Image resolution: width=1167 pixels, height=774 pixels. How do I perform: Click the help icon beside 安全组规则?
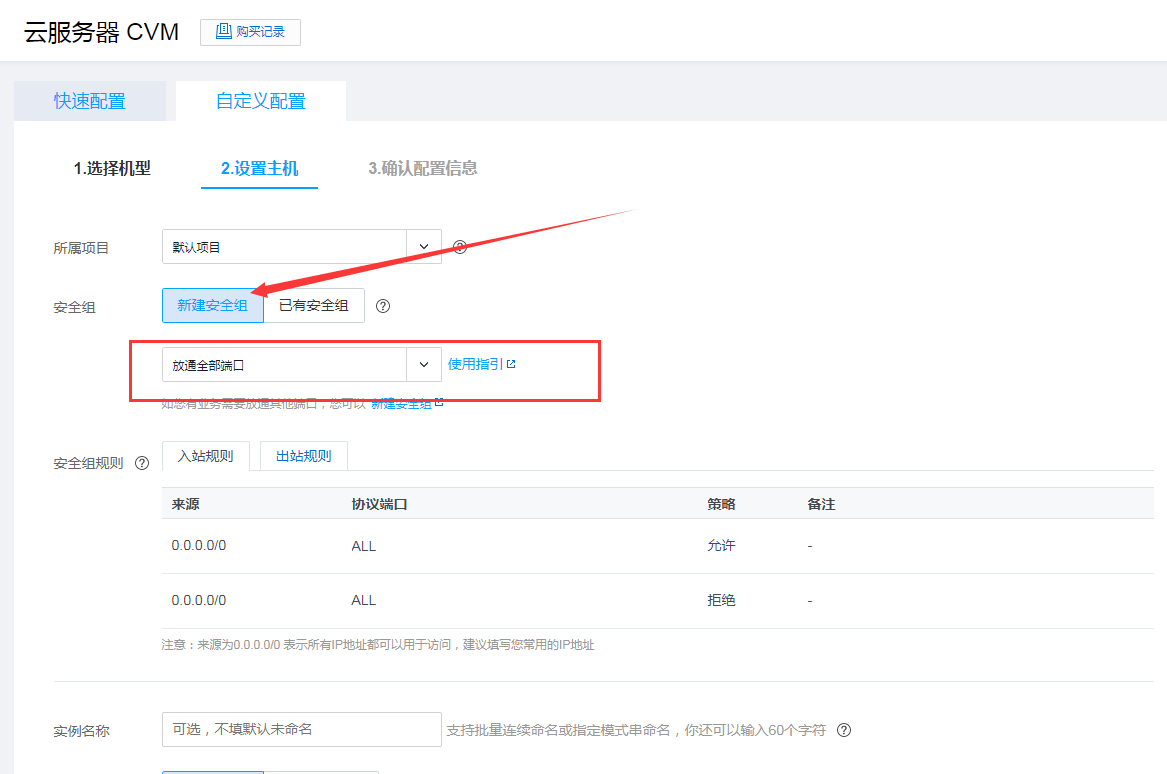141,463
